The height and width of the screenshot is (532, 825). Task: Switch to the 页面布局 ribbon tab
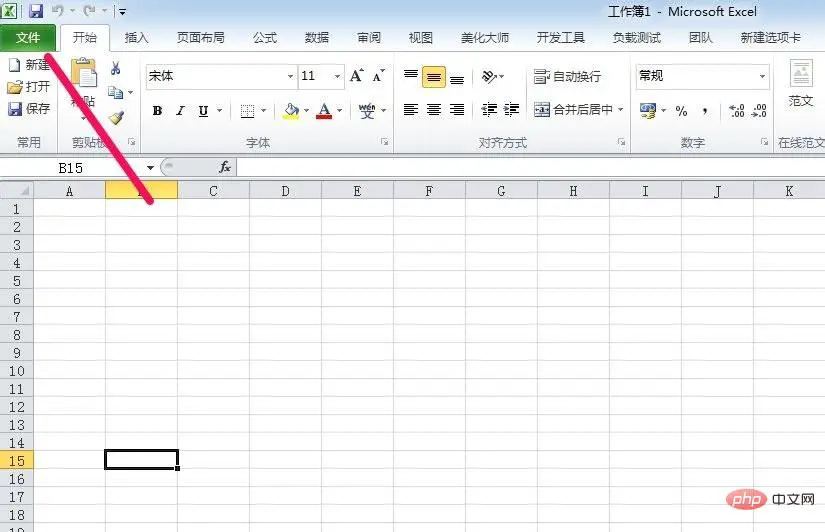coord(200,38)
